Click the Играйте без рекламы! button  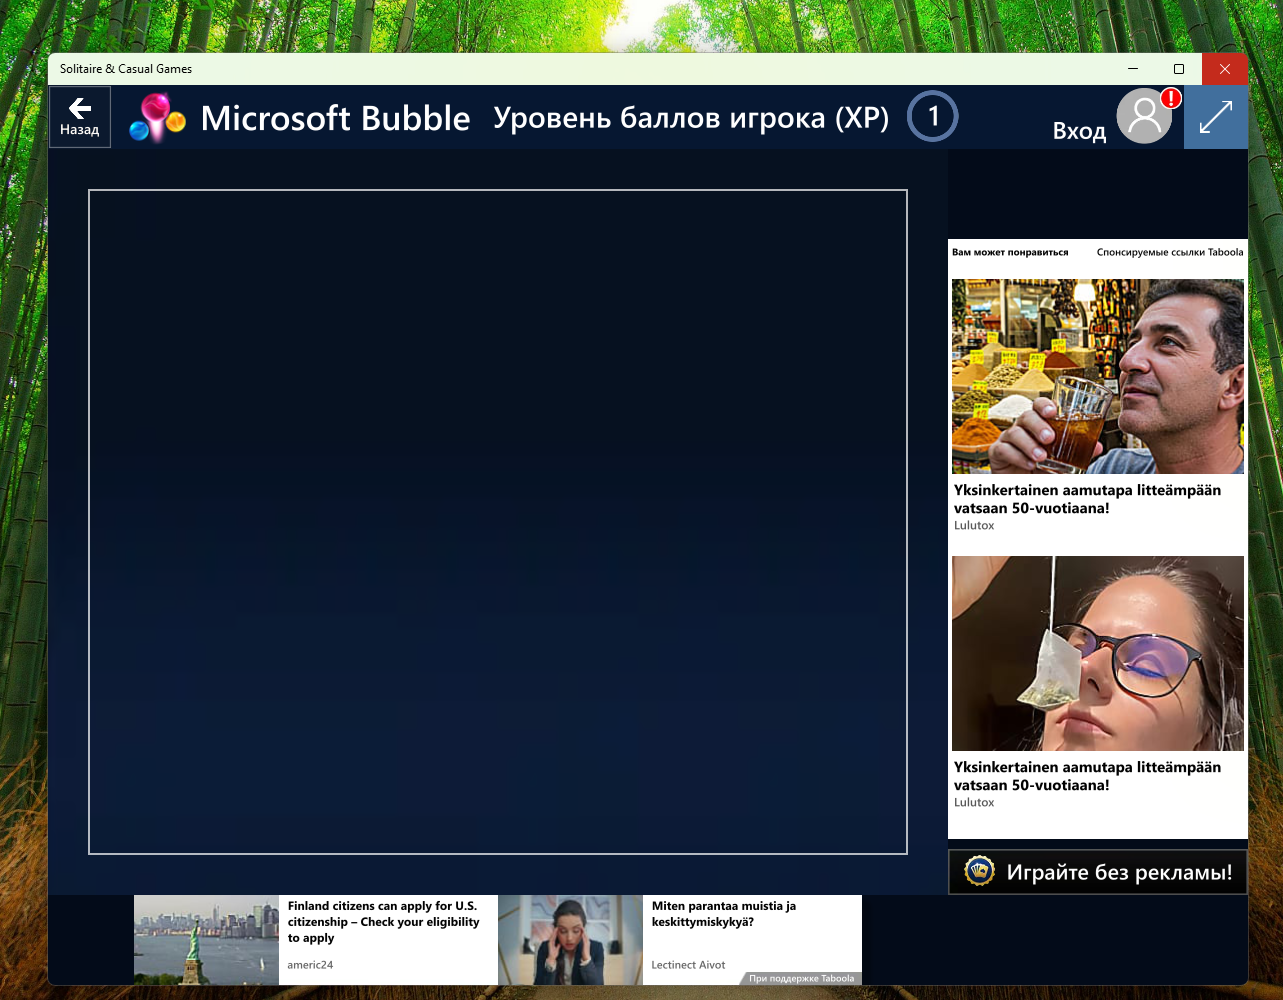[x=1098, y=872]
